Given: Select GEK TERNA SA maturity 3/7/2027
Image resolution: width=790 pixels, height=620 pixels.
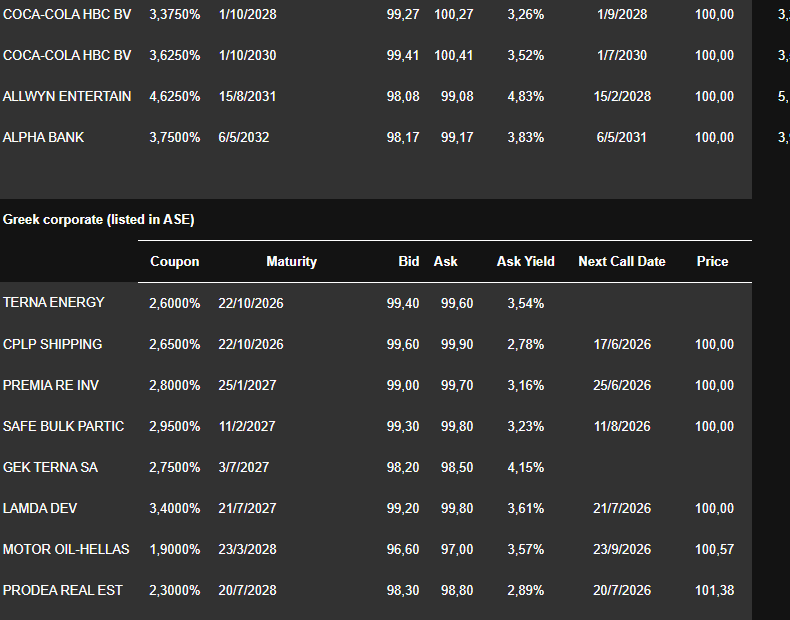Looking at the screenshot, I should pyautogui.click(x=244, y=467).
